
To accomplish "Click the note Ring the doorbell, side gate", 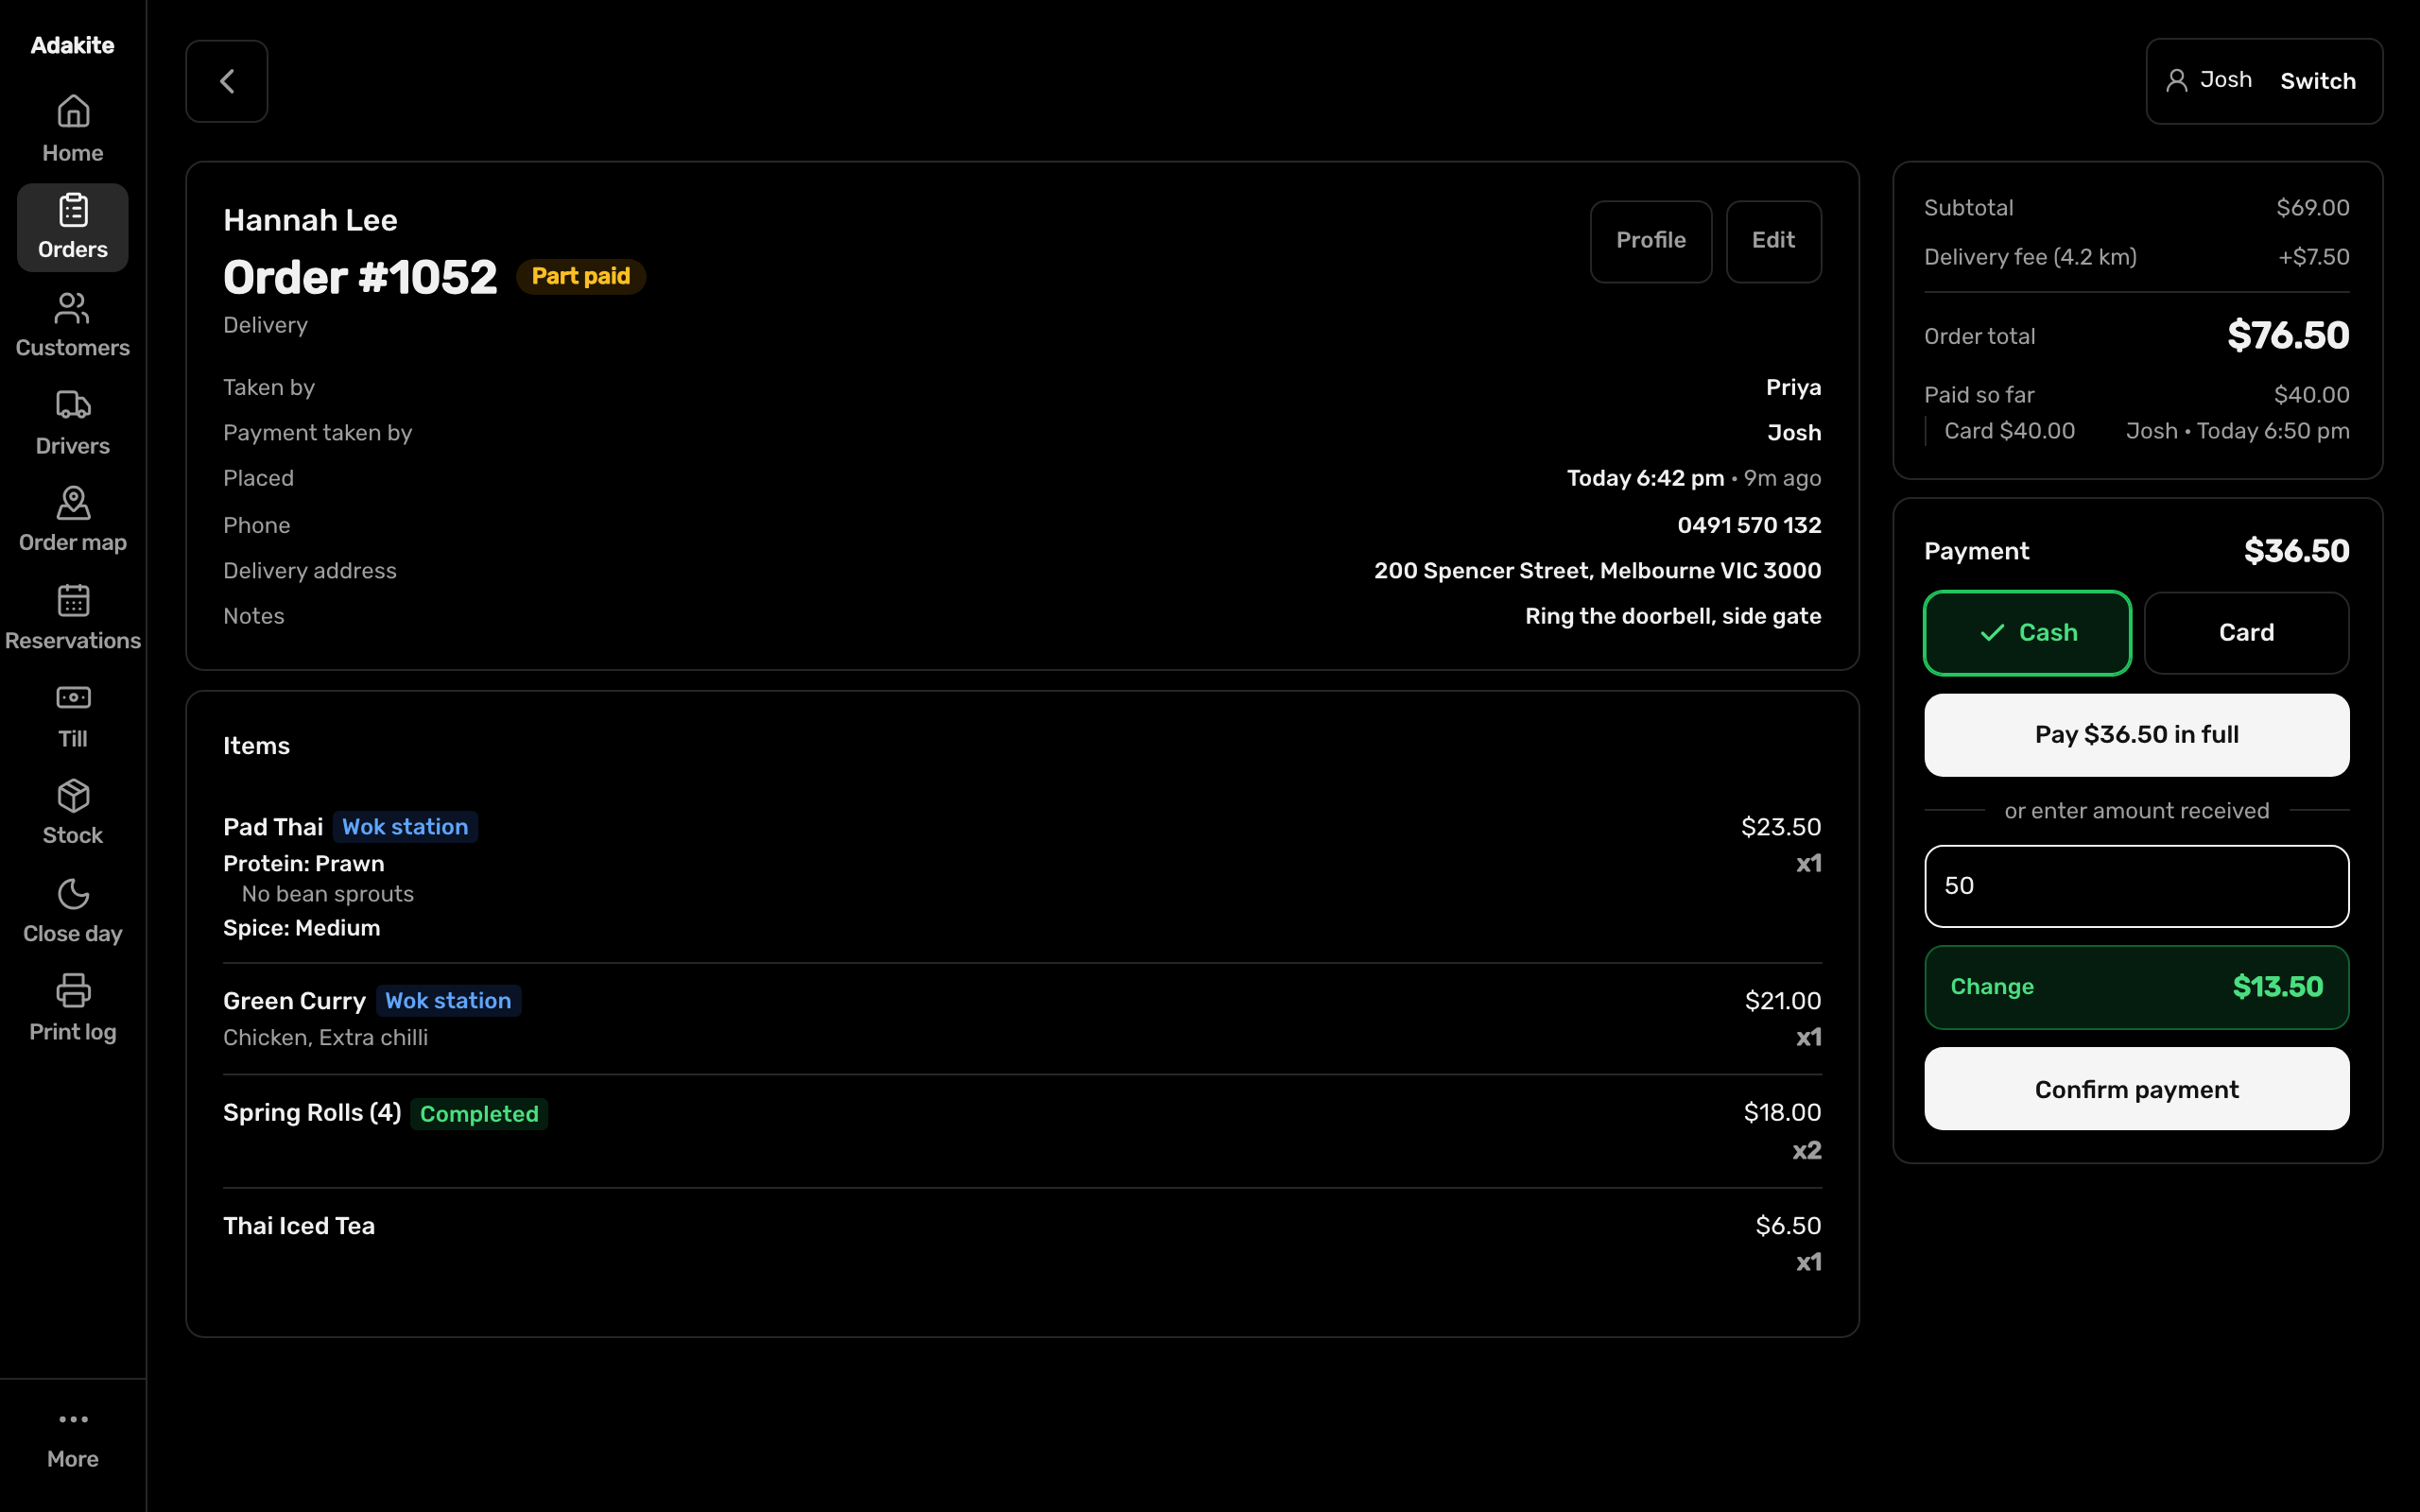I will (1673, 616).
